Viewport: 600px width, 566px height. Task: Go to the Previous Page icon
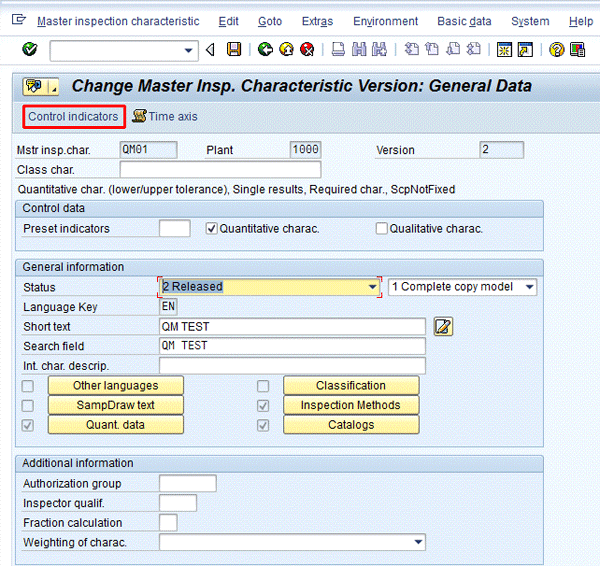[x=432, y=49]
